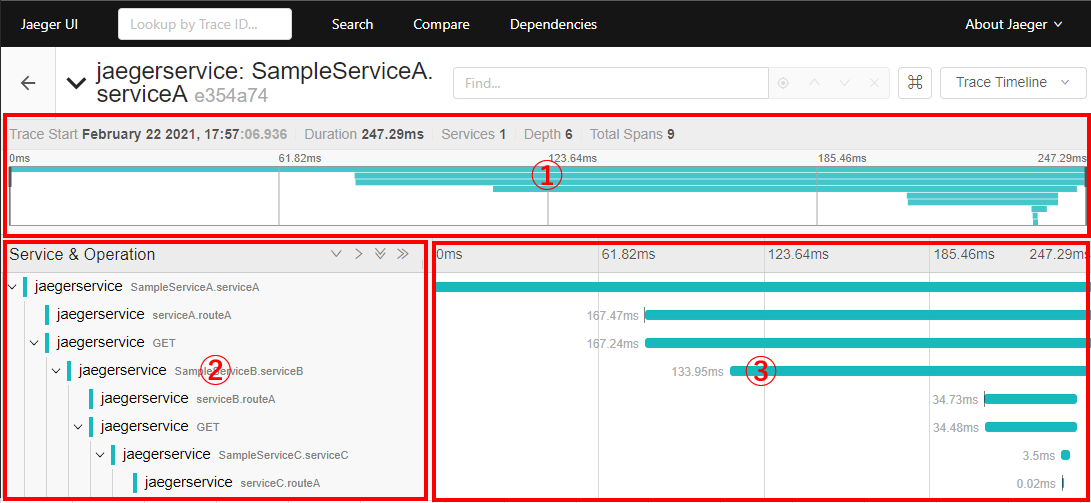1091x503 pixels.
Task: Collapse one level with right chevron icon
Action: (358, 254)
